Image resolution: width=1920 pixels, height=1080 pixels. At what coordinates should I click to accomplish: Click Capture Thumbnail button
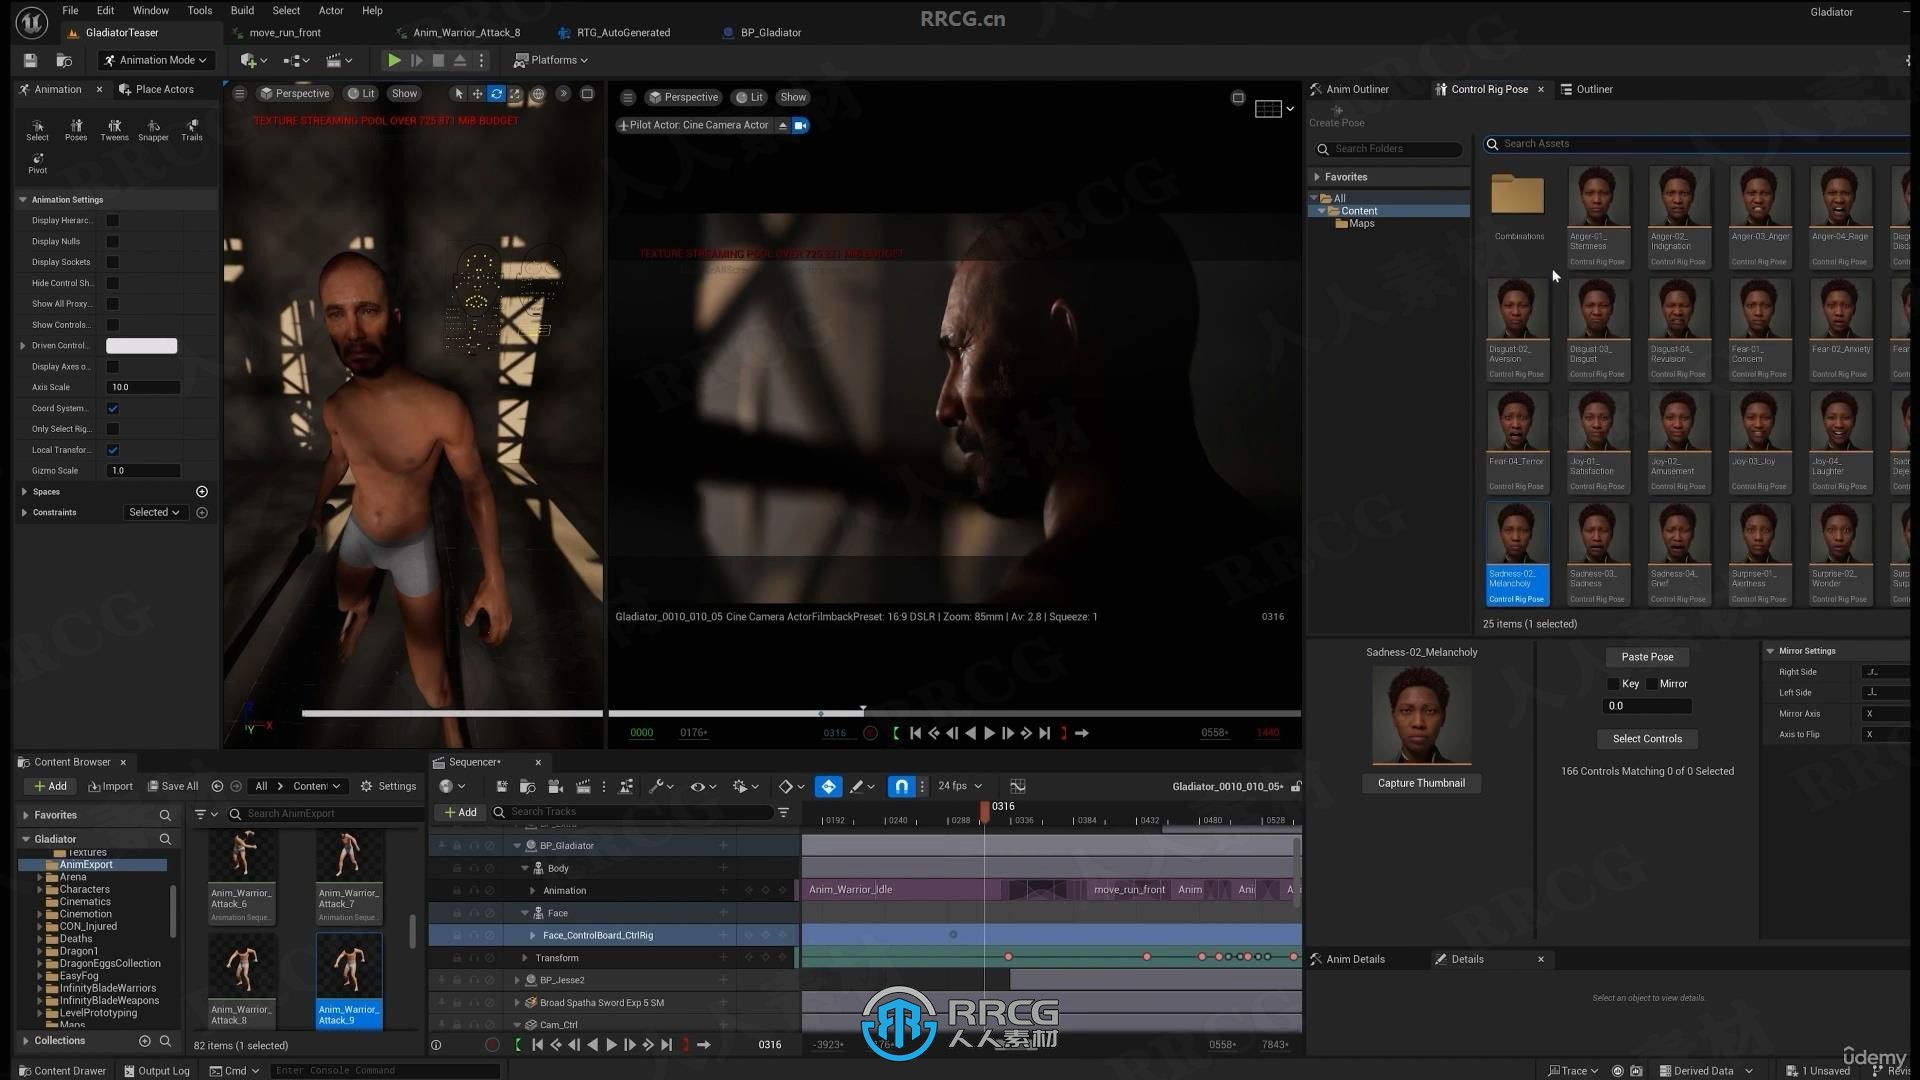1421,783
